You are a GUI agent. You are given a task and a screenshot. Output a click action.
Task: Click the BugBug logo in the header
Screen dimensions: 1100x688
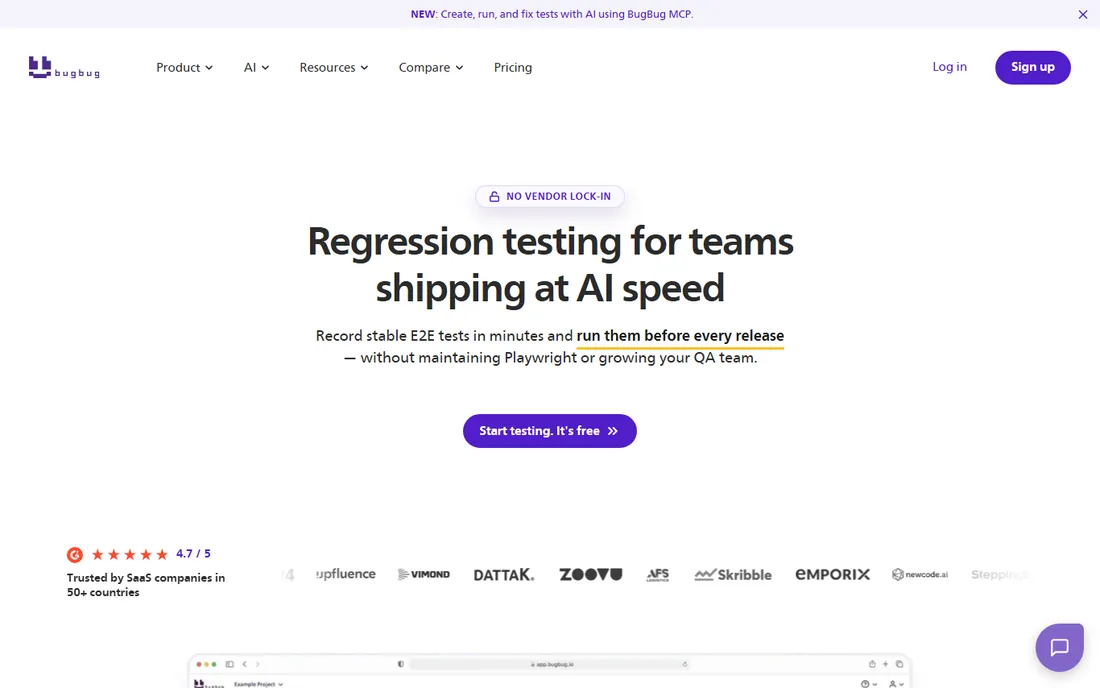click(x=64, y=67)
